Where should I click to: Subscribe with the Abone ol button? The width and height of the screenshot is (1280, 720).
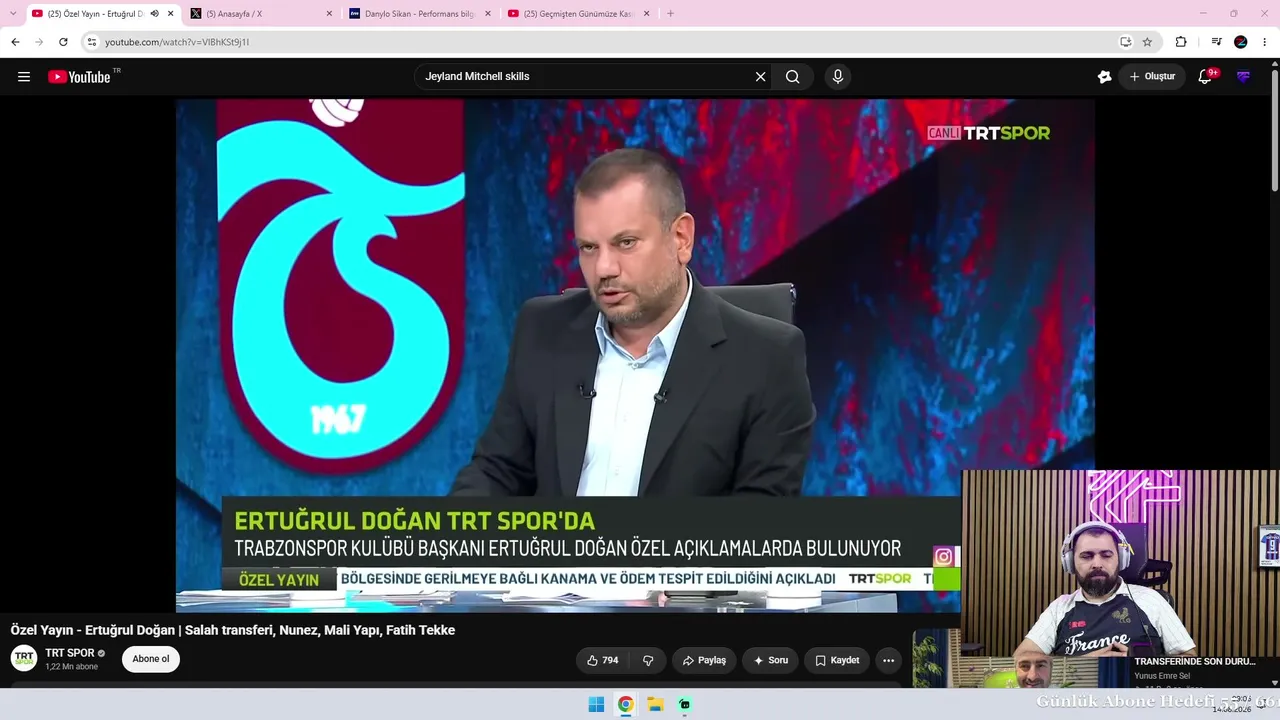pos(151,659)
